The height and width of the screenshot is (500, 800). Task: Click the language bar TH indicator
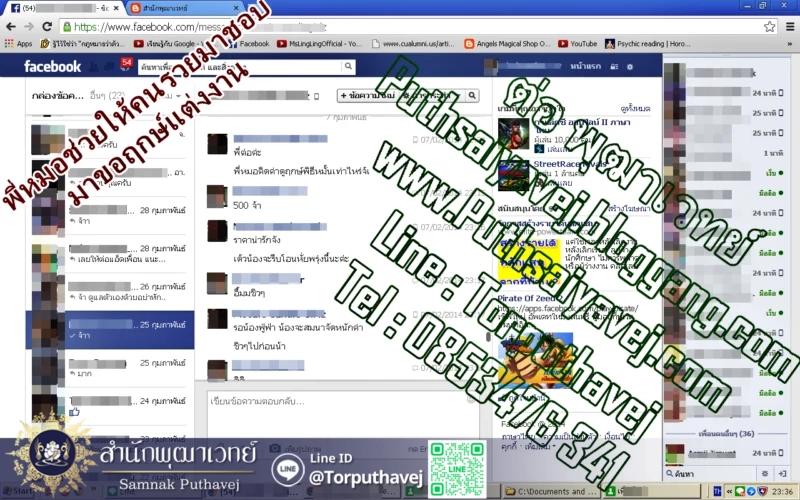[717, 491]
